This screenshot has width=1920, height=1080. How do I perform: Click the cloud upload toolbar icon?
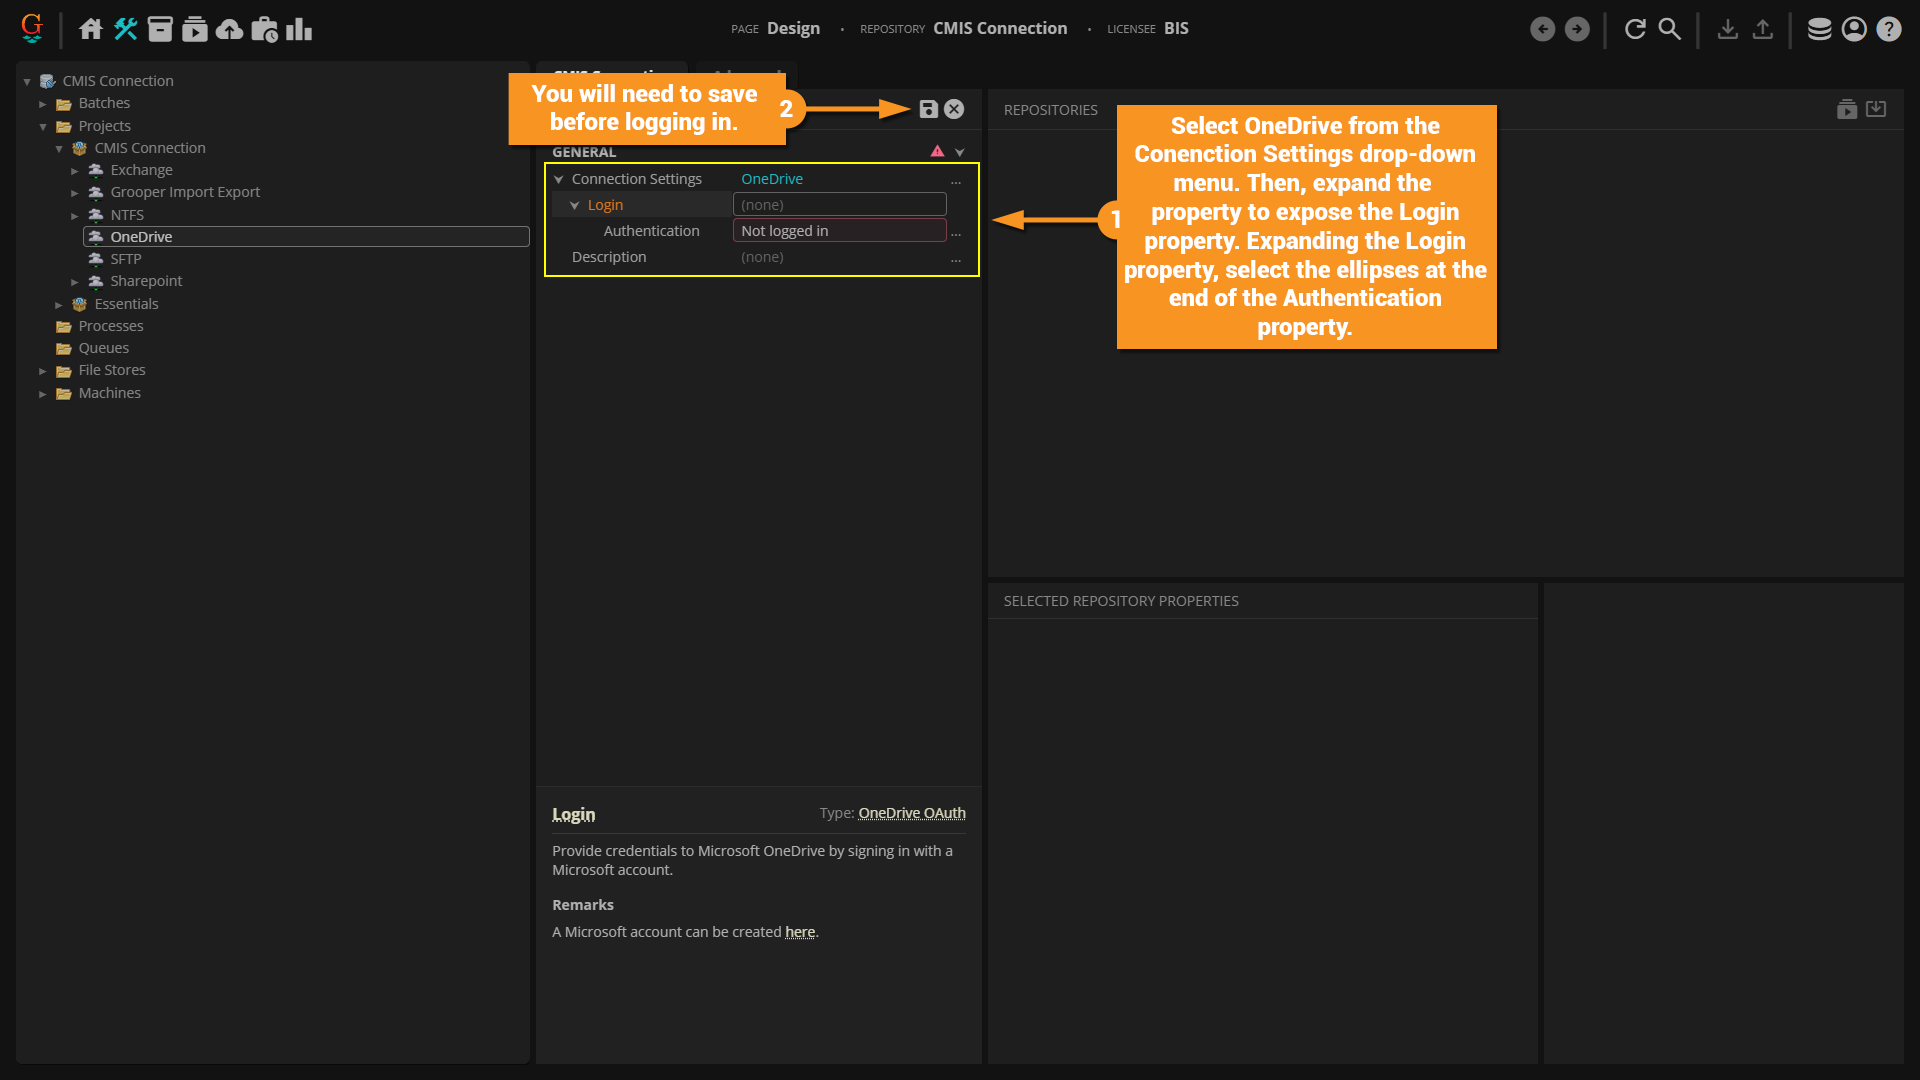pos(229,29)
